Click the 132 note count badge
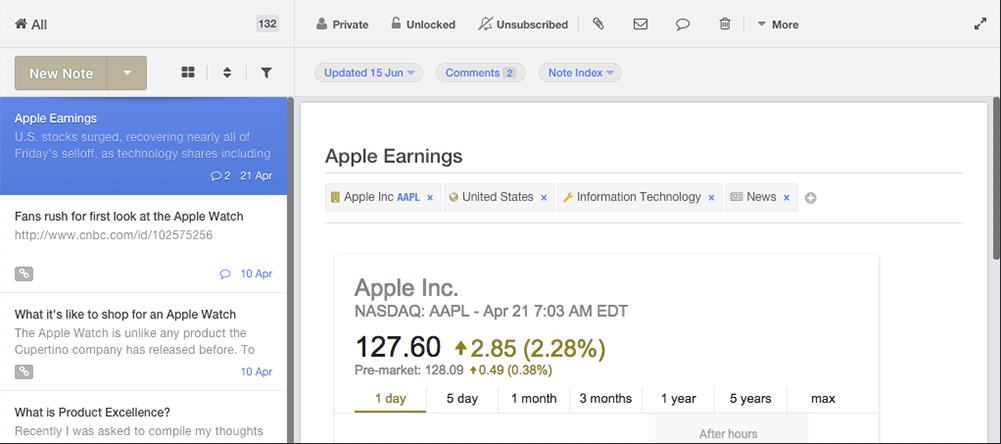This screenshot has height=444, width=1001. [x=267, y=24]
